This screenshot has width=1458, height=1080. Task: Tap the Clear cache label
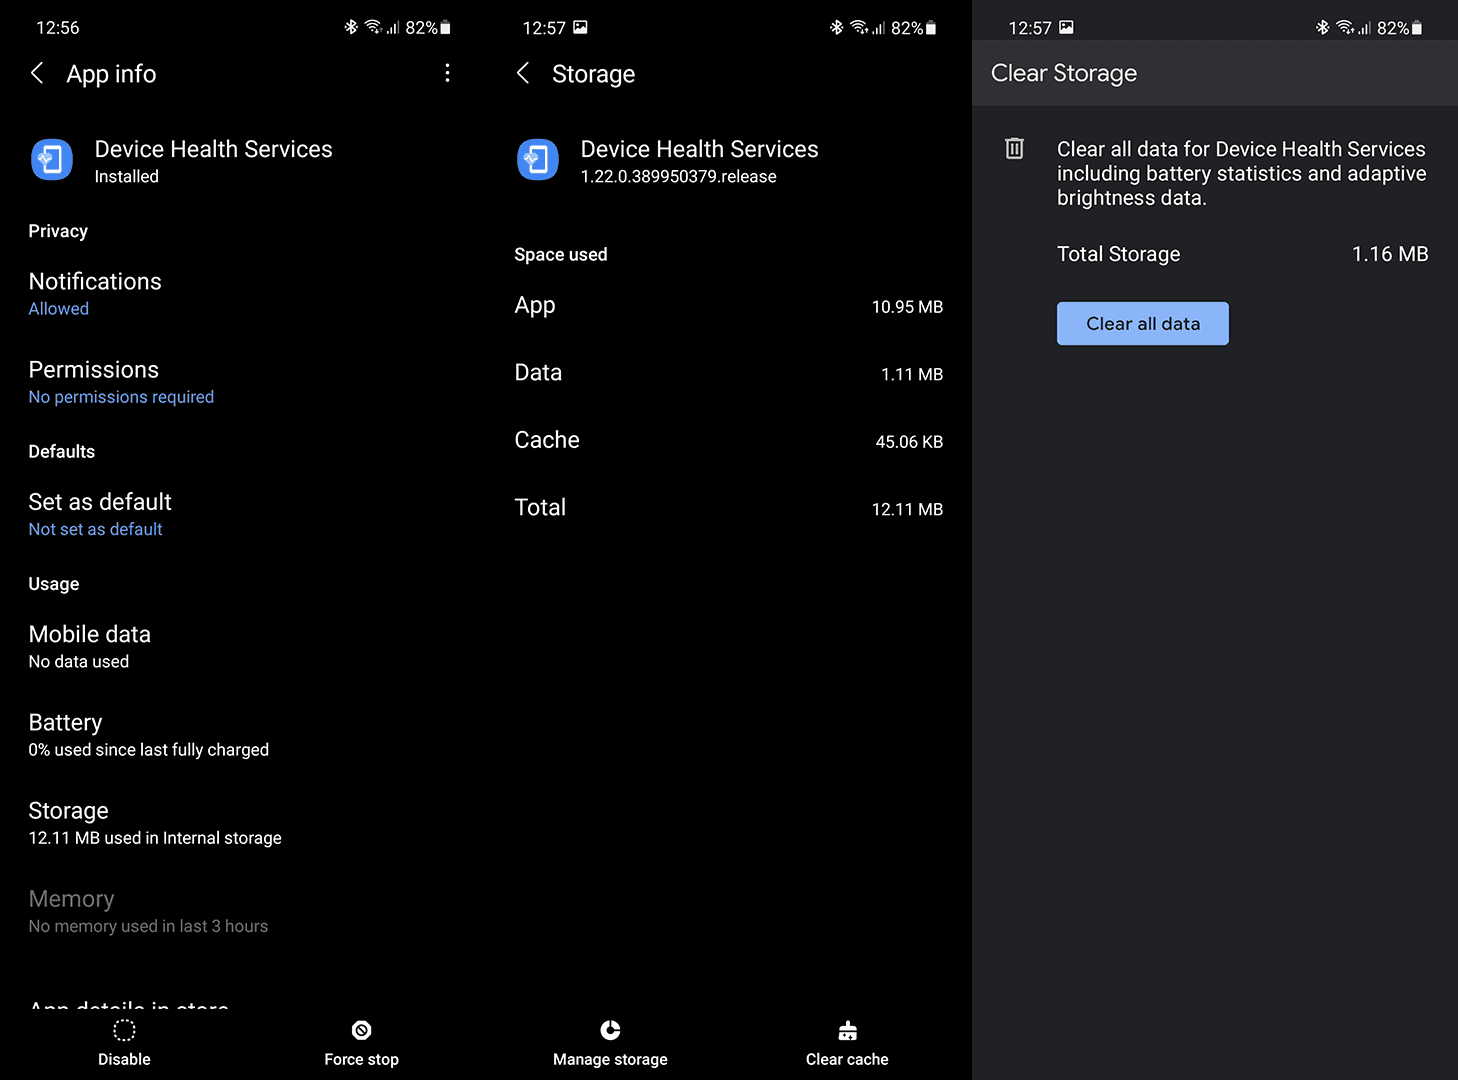847,1059
